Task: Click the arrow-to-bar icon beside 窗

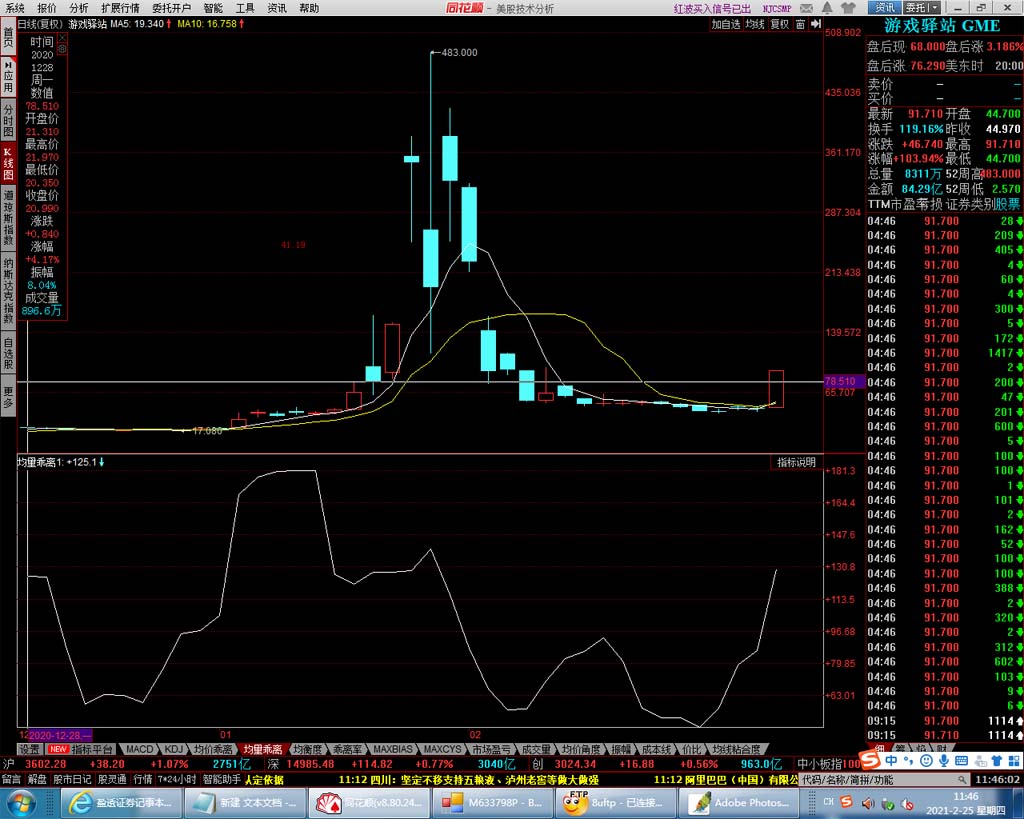Action: click(816, 24)
